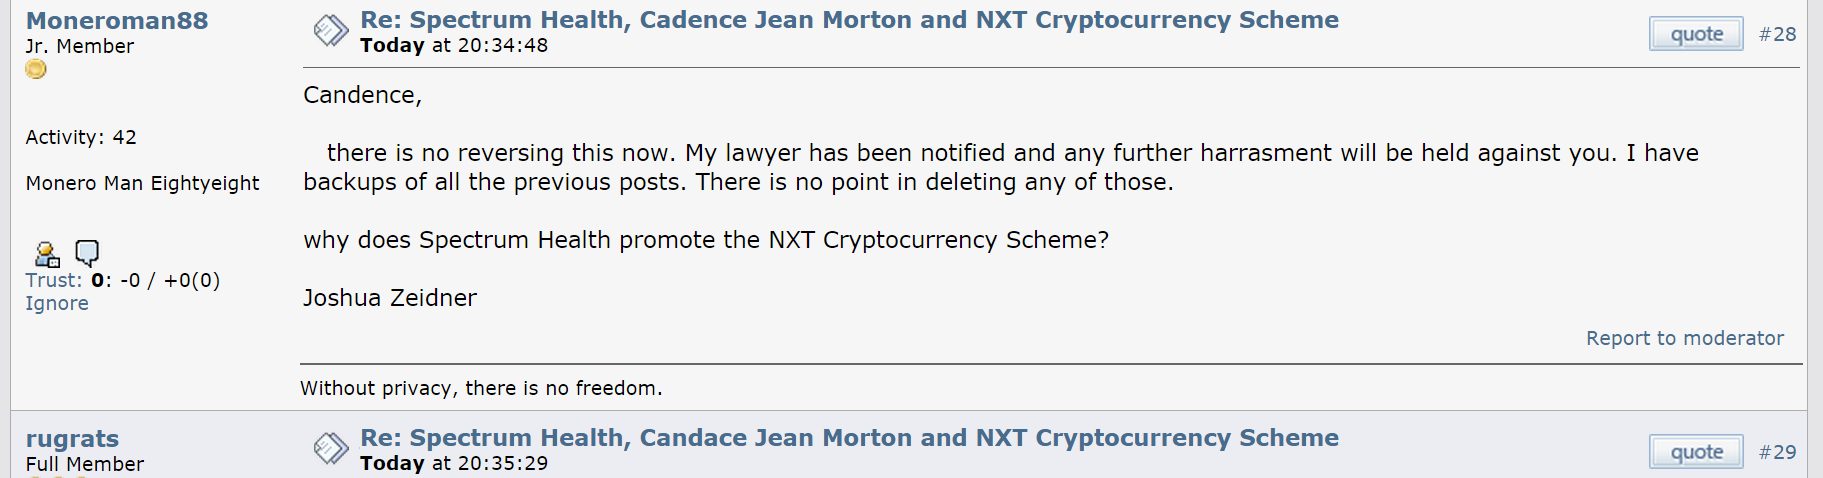Open the #28 post number permalink

(1777, 34)
